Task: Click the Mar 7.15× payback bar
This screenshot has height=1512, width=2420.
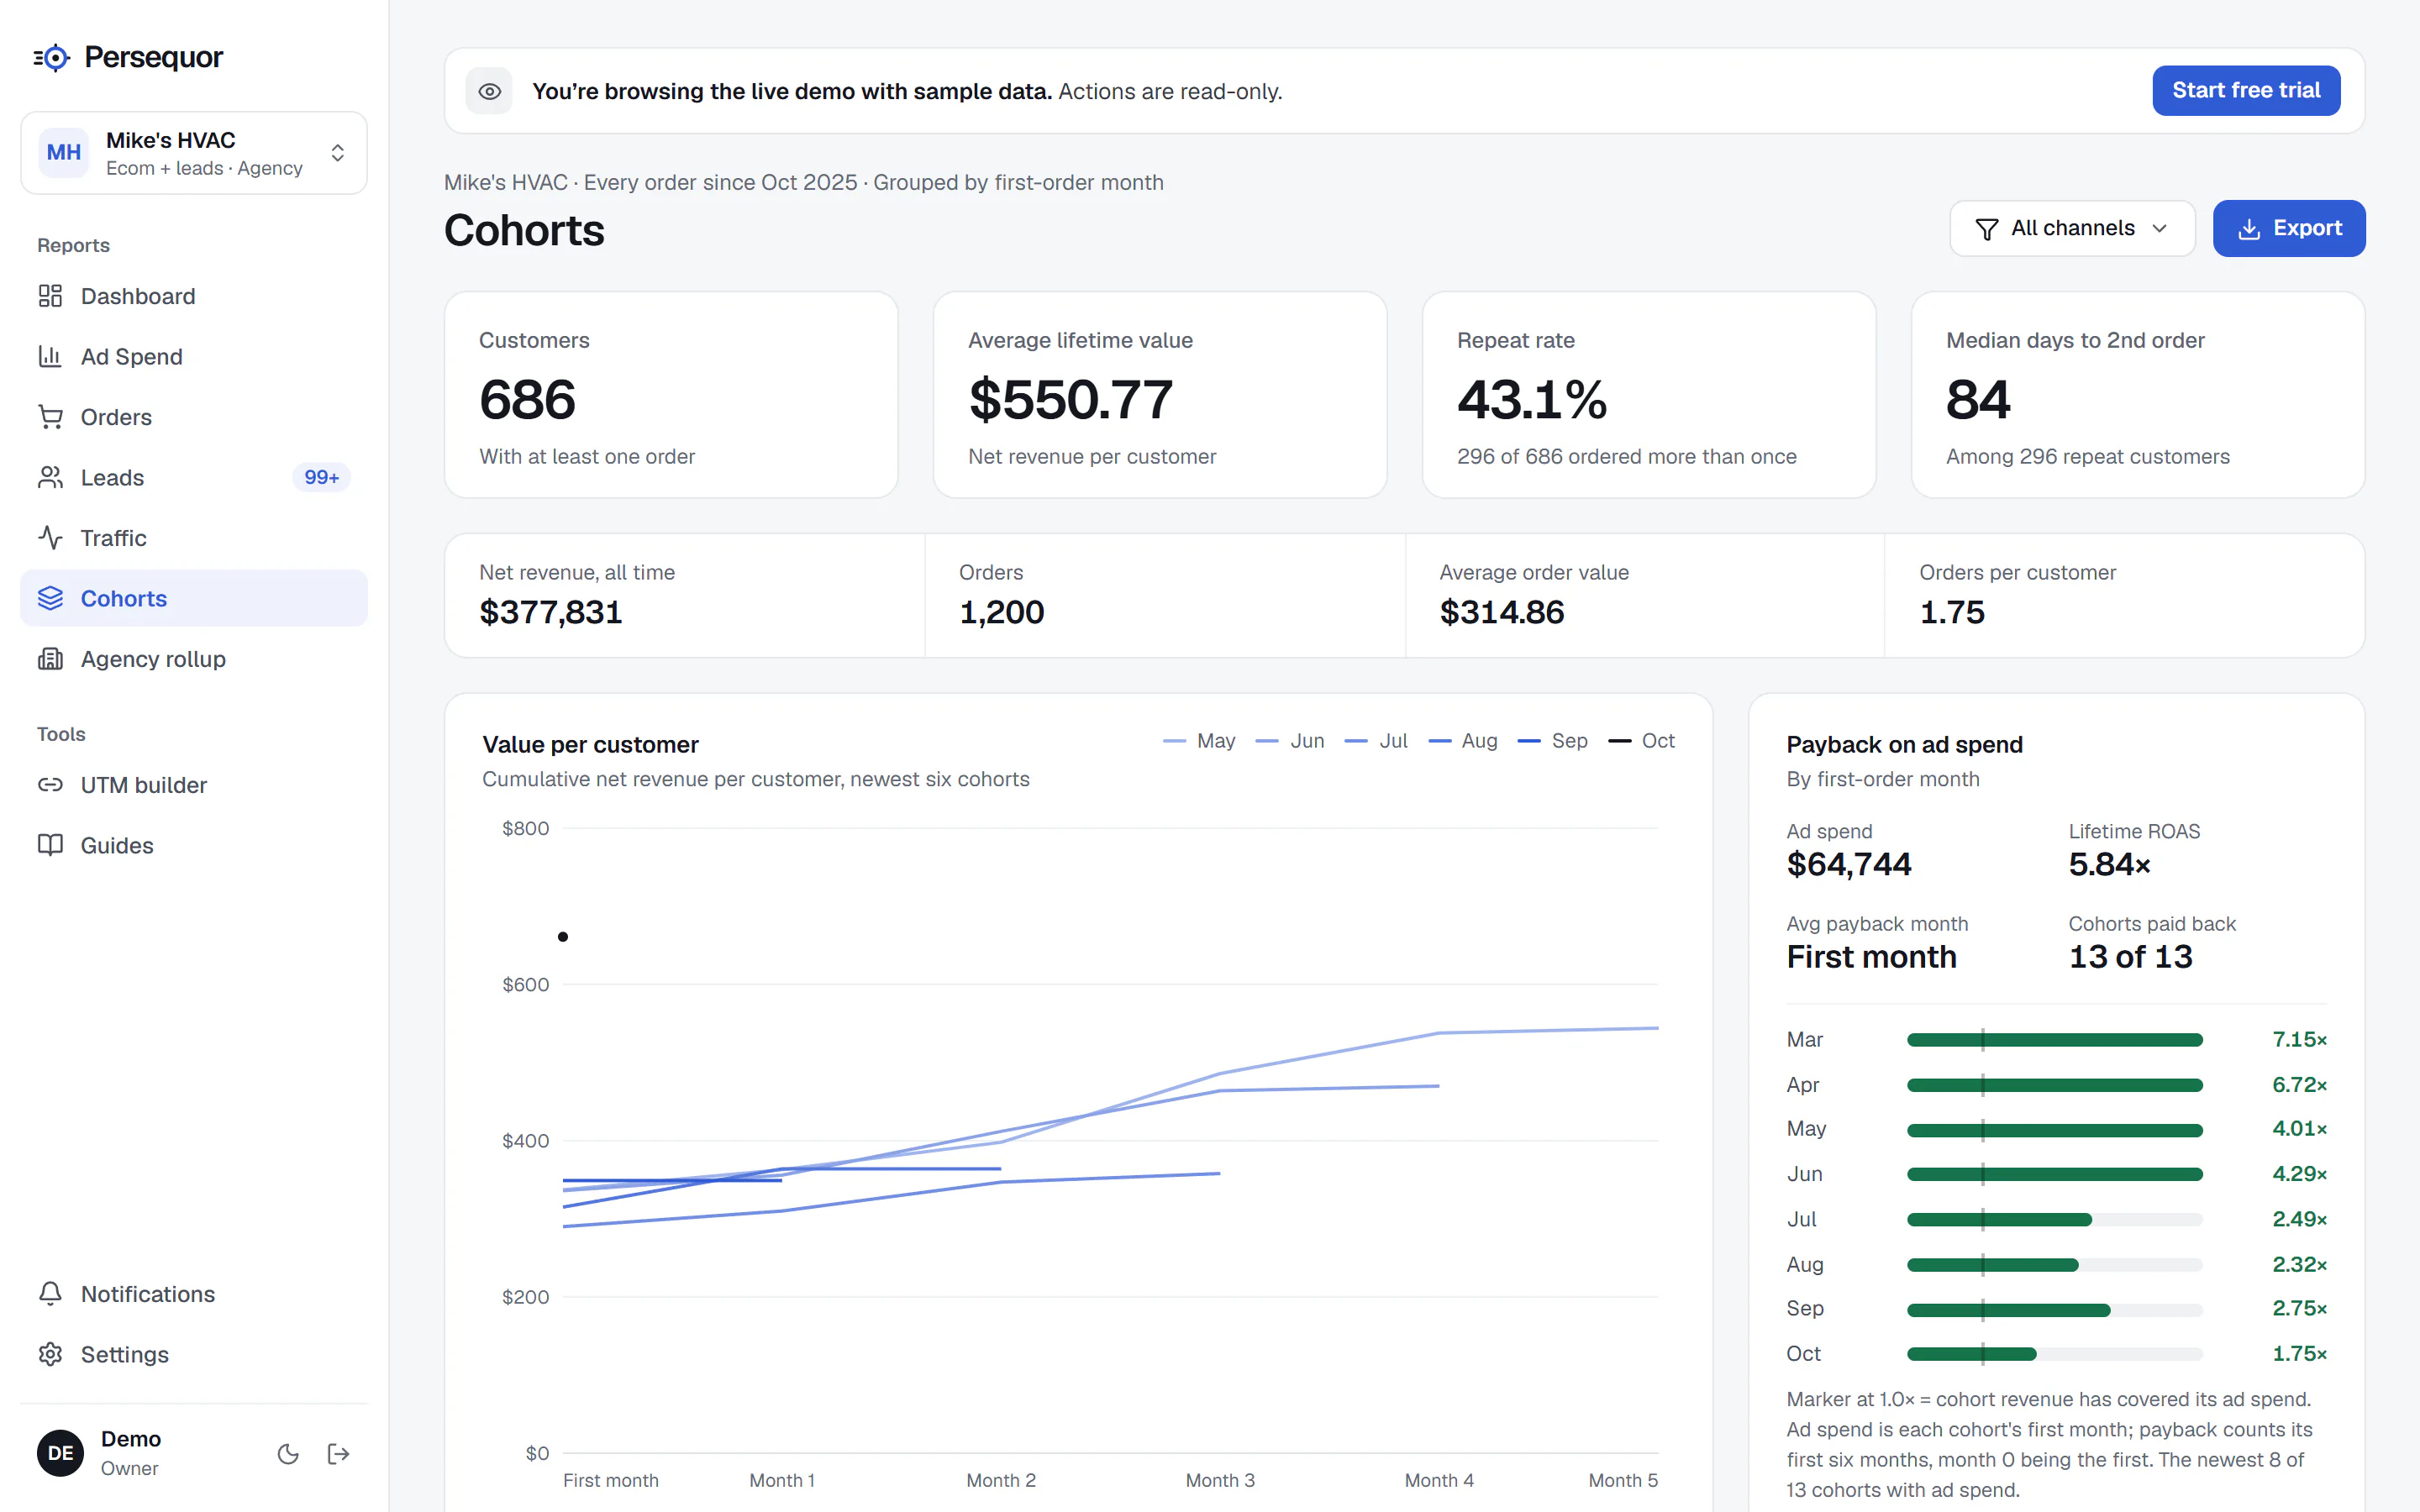Action: [x=2054, y=1040]
